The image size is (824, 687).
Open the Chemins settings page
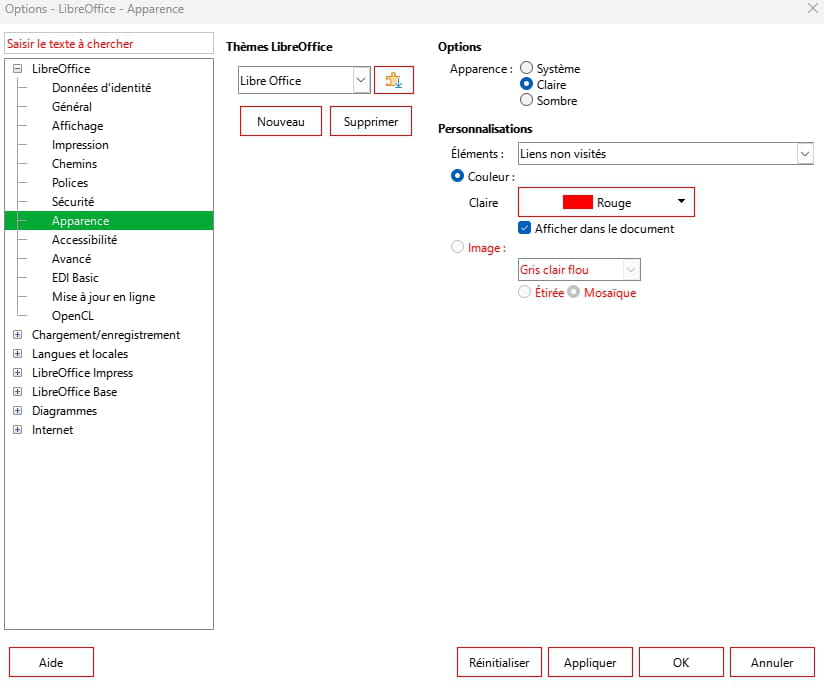(x=74, y=163)
